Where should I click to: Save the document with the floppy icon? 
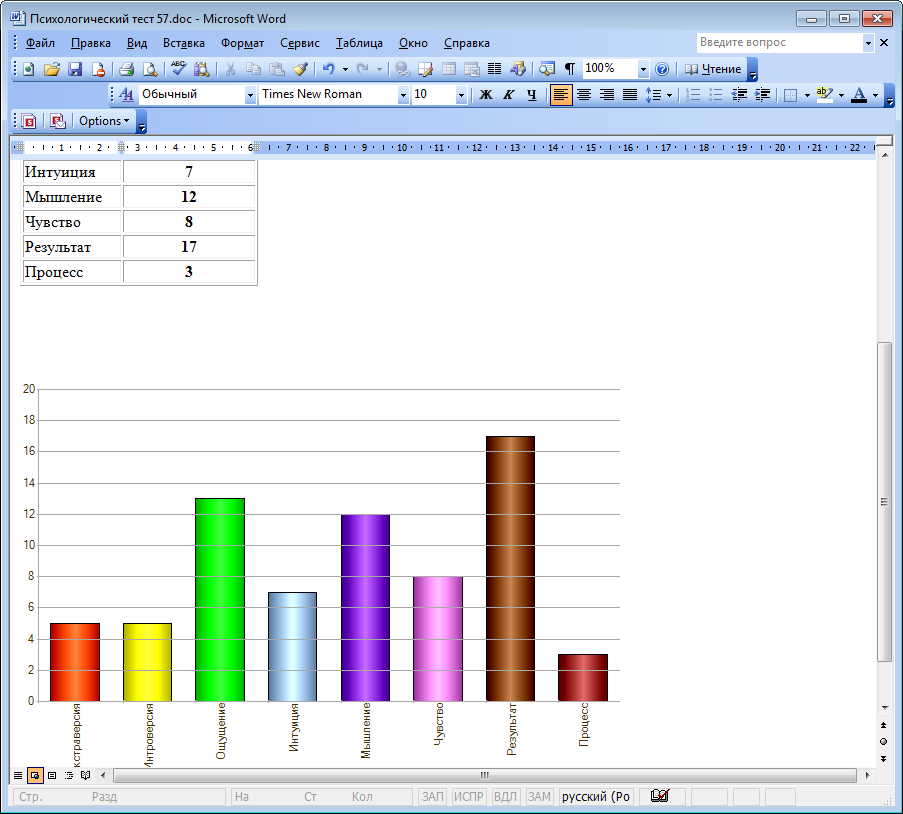pyautogui.click(x=75, y=70)
